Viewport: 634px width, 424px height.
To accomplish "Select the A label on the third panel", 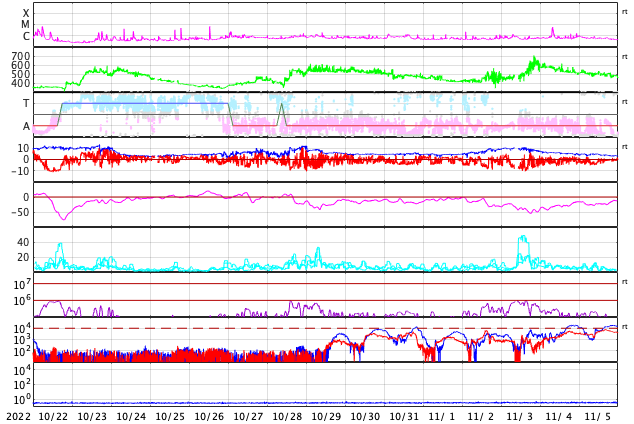I will coord(26,126).
